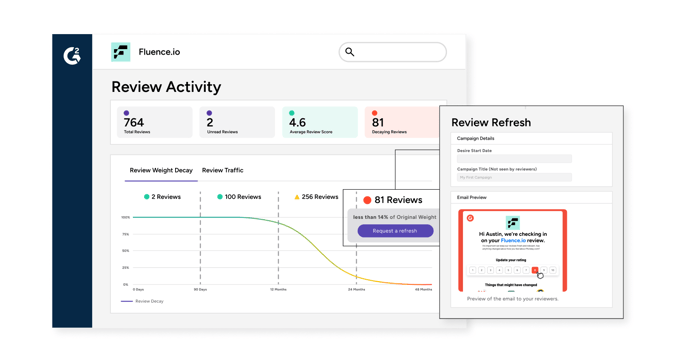Click the Fluence.io link in email preview
This screenshot has width=675, height=364.
click(513, 241)
